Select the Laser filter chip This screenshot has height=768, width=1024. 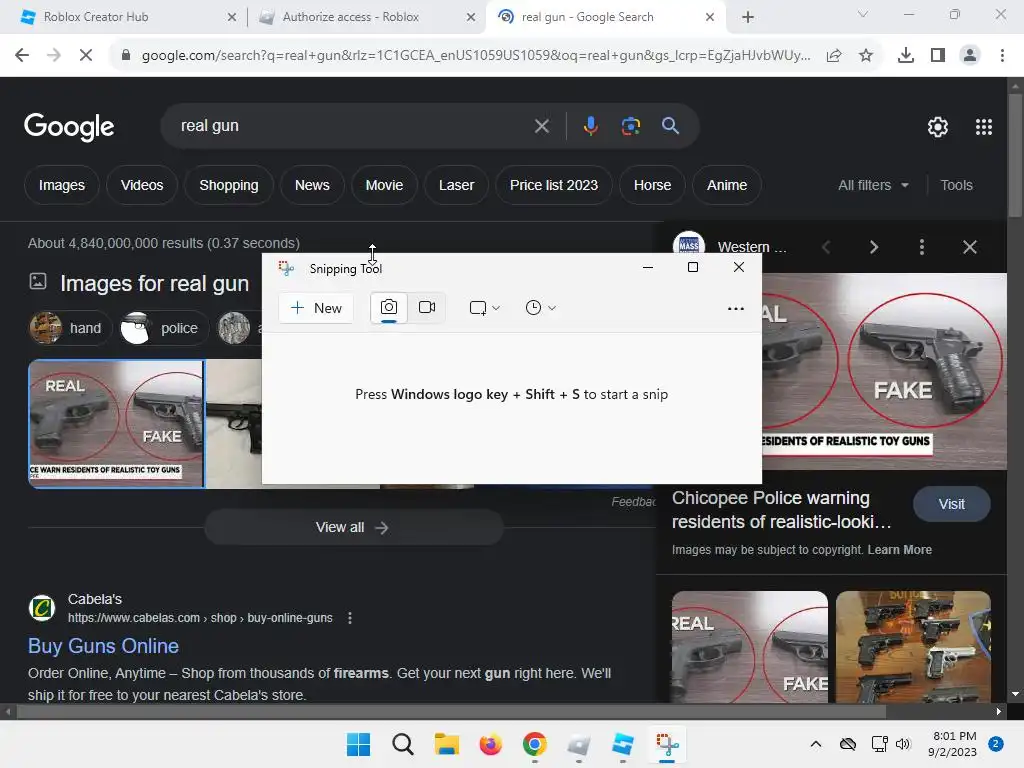click(x=456, y=185)
